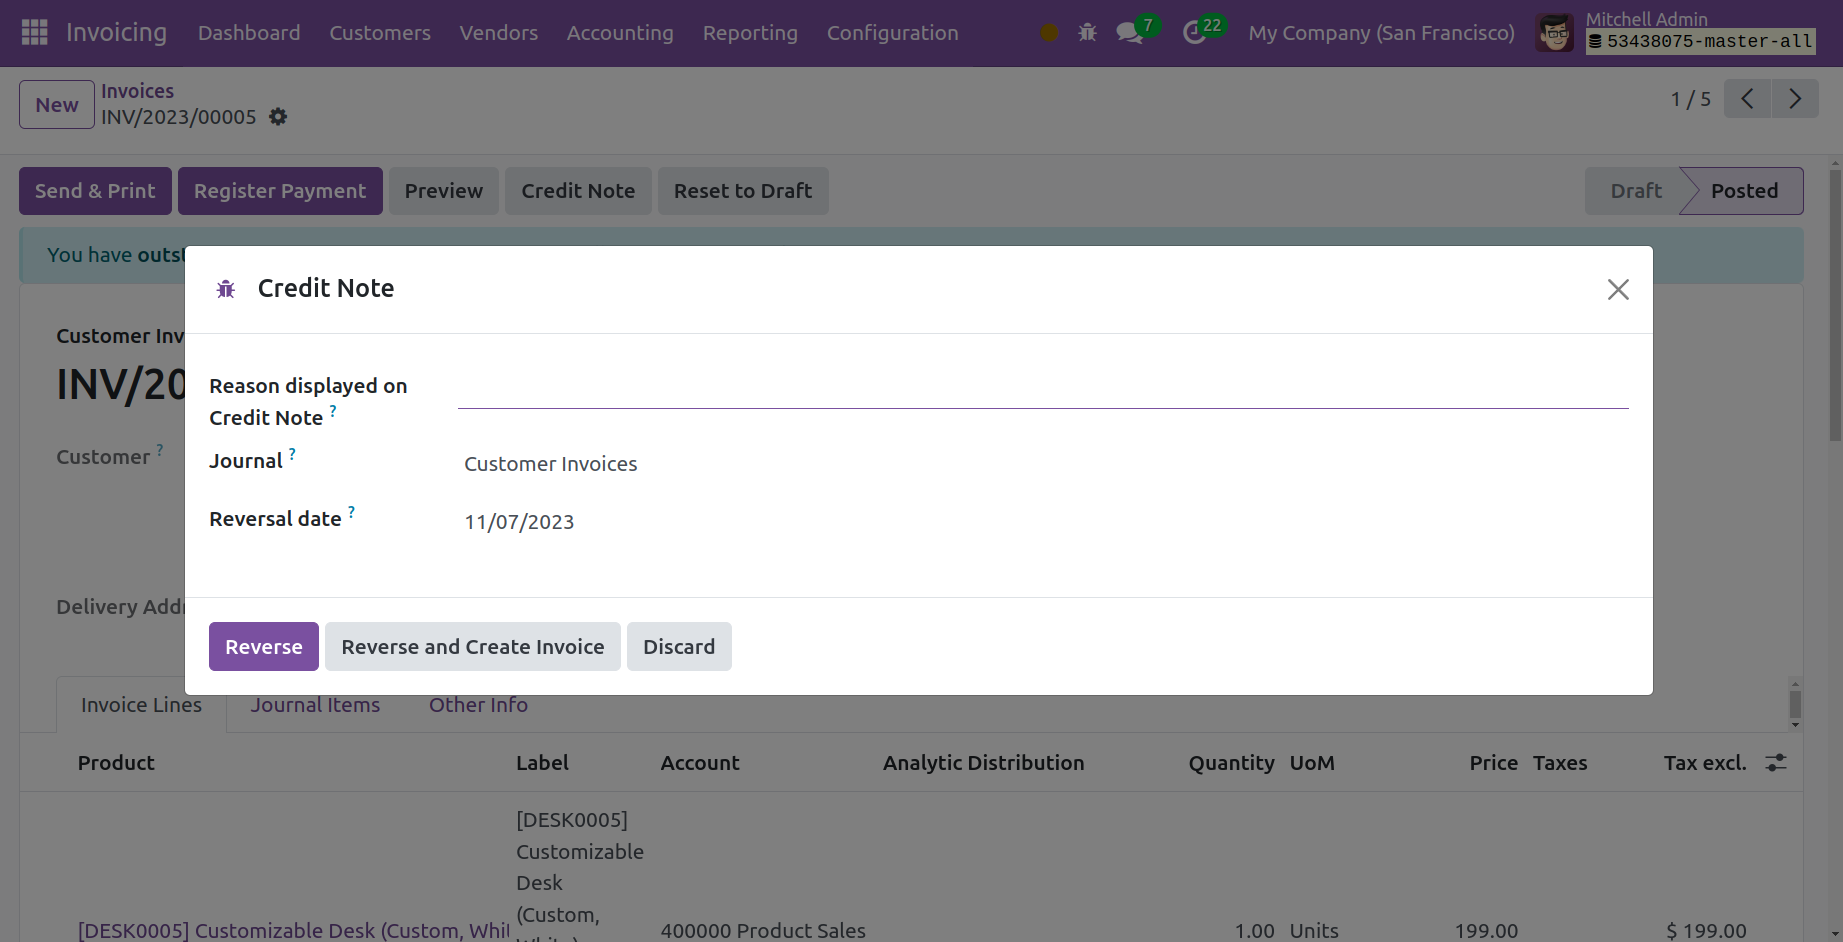Viewport: 1843px width, 942px height.
Task: Open the Reversal date 11/07/2023 picker
Action: pos(1043,522)
